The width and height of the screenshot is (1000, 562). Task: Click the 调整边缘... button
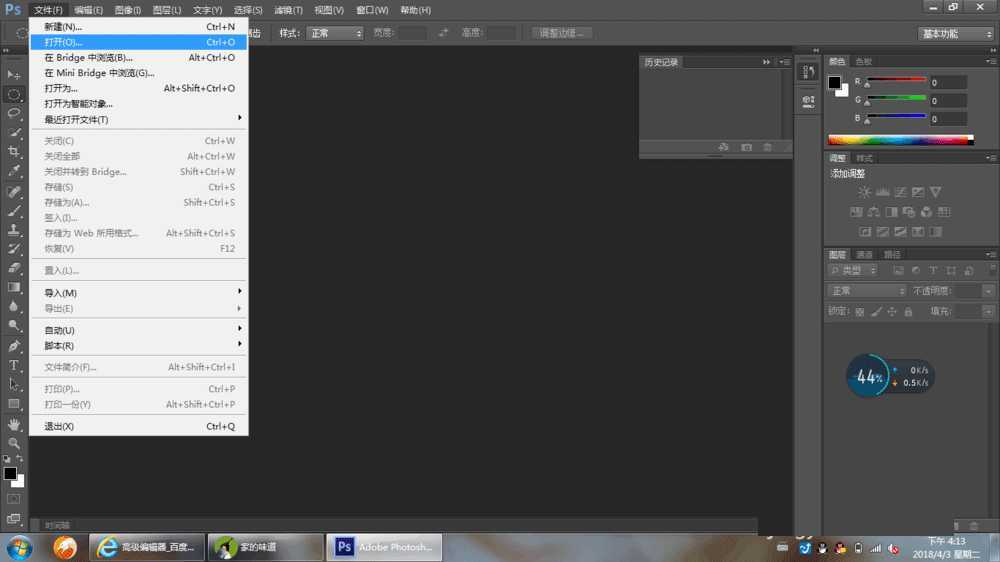coord(561,33)
